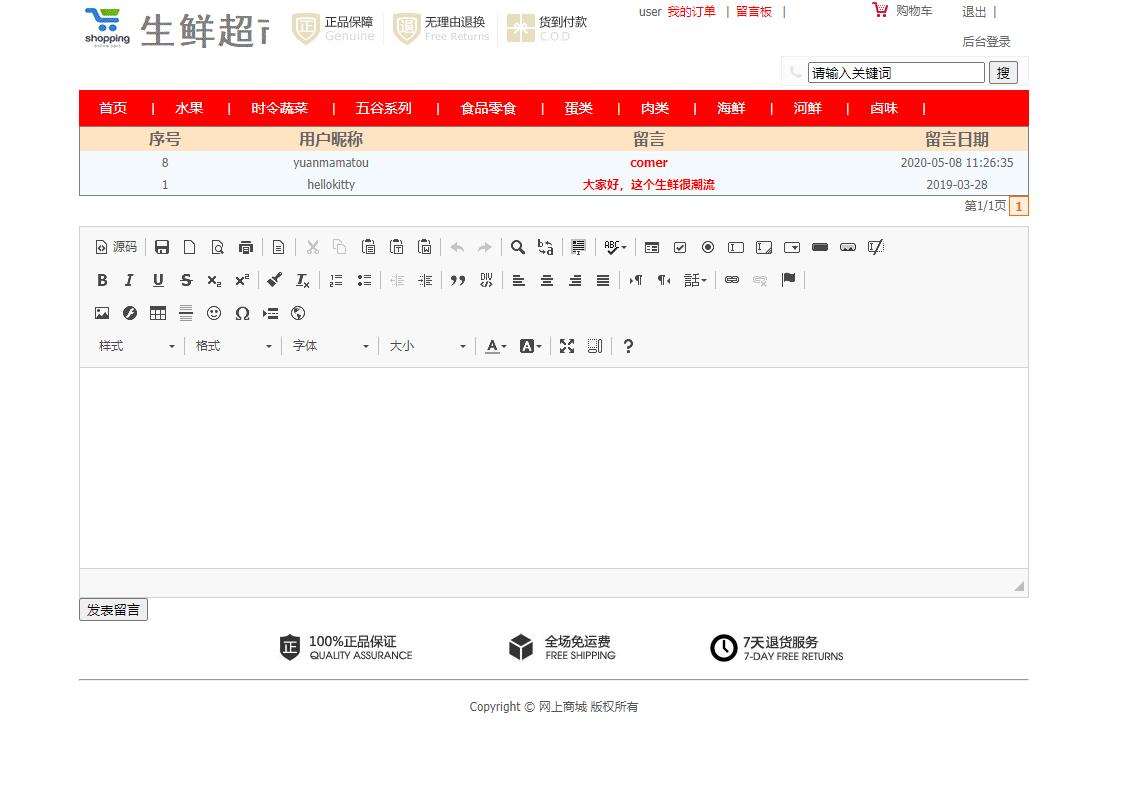The width and height of the screenshot is (1122, 796).
Task: Click the Insert Image icon in the editor
Action: 102,313
